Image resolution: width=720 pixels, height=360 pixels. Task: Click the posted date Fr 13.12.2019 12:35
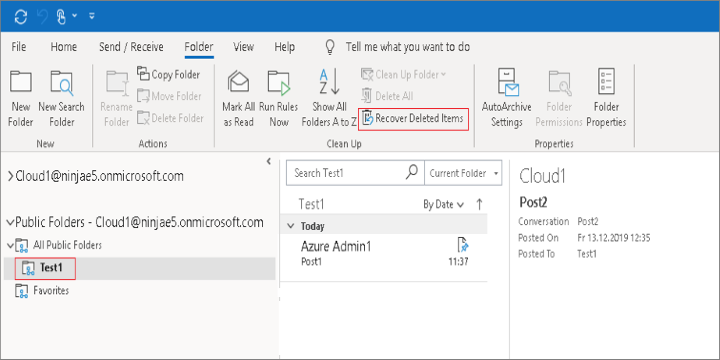[613, 238]
